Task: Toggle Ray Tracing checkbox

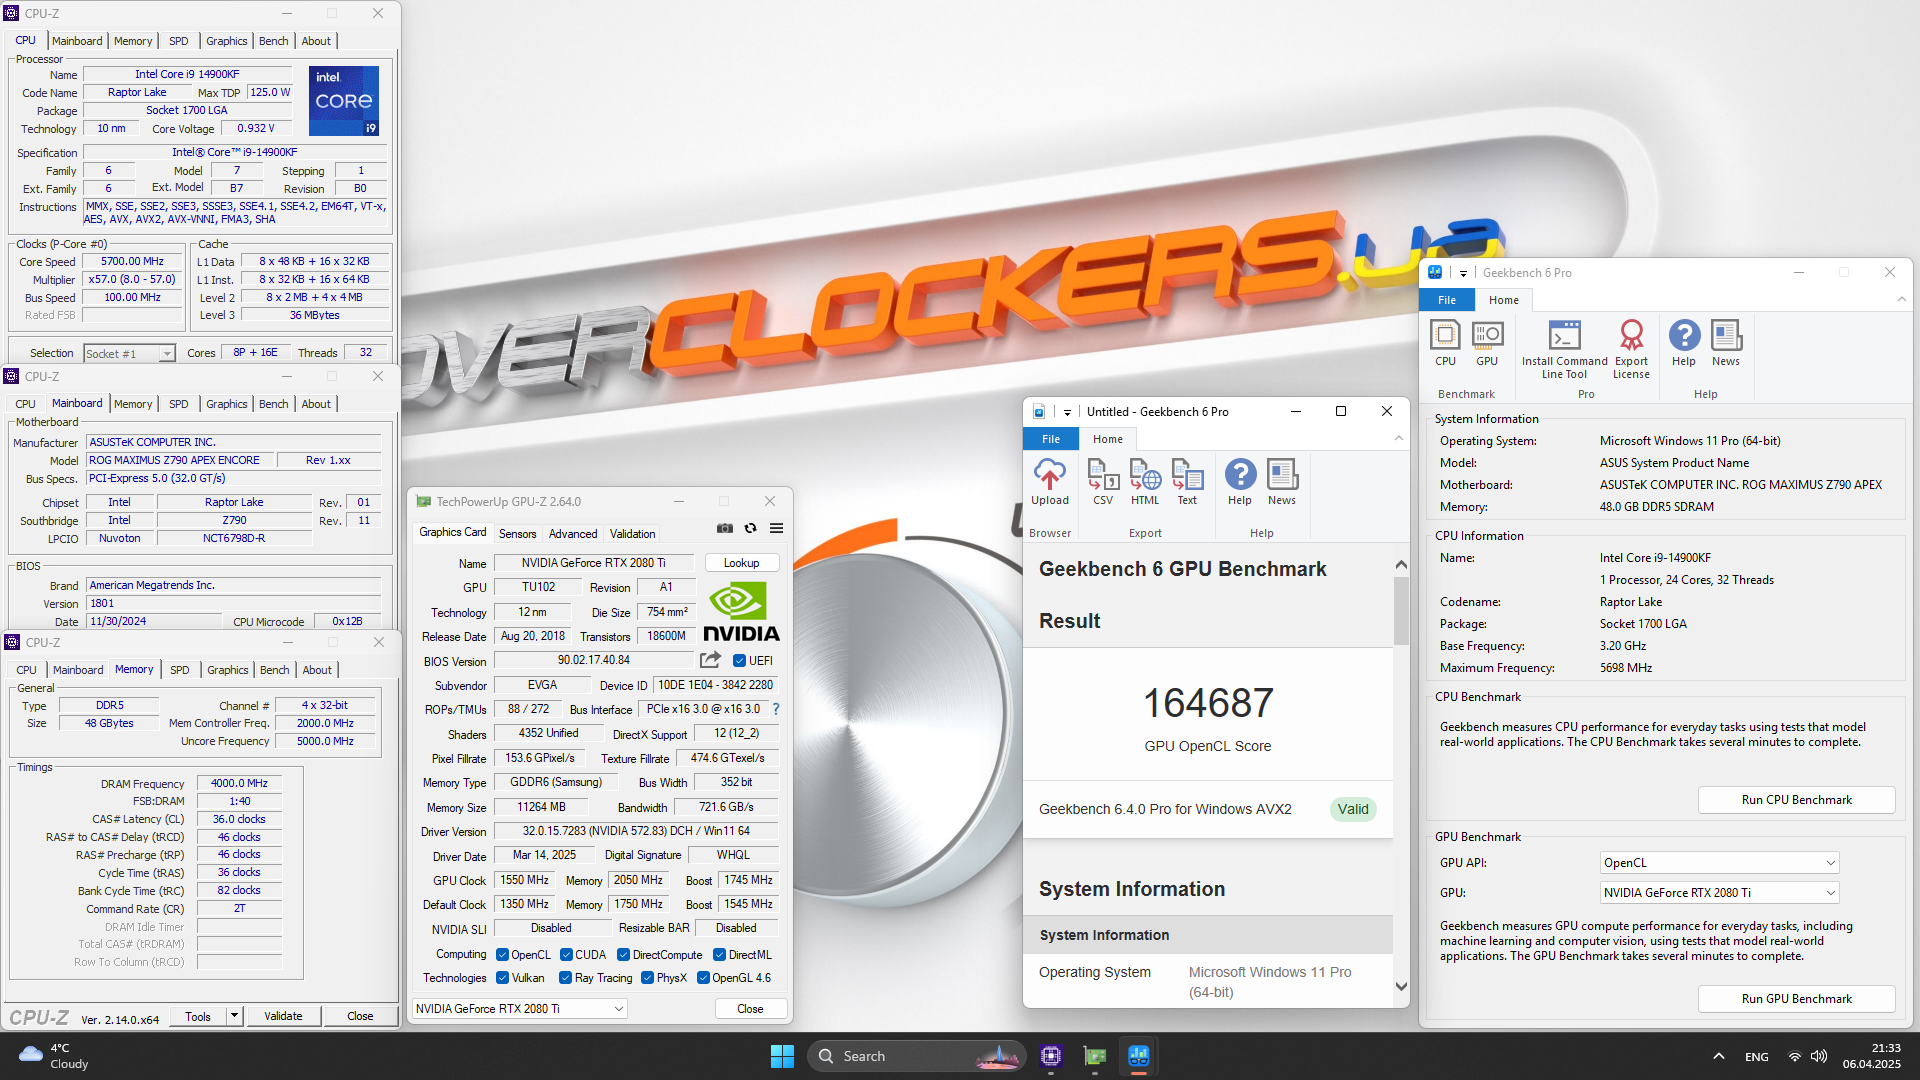Action: pos(566,978)
